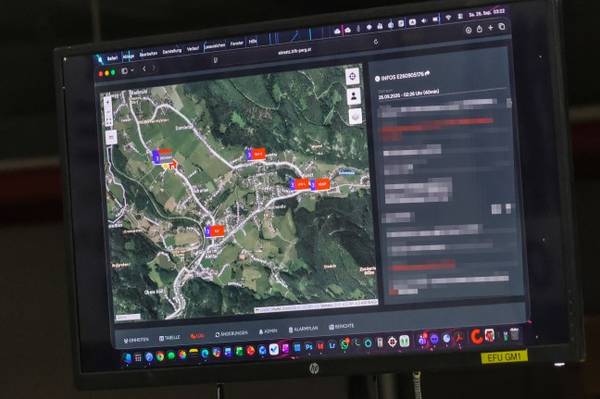Open the measure tool below the zoom controls
Image resolution: width=600 pixels, height=399 pixels.
[111, 137]
